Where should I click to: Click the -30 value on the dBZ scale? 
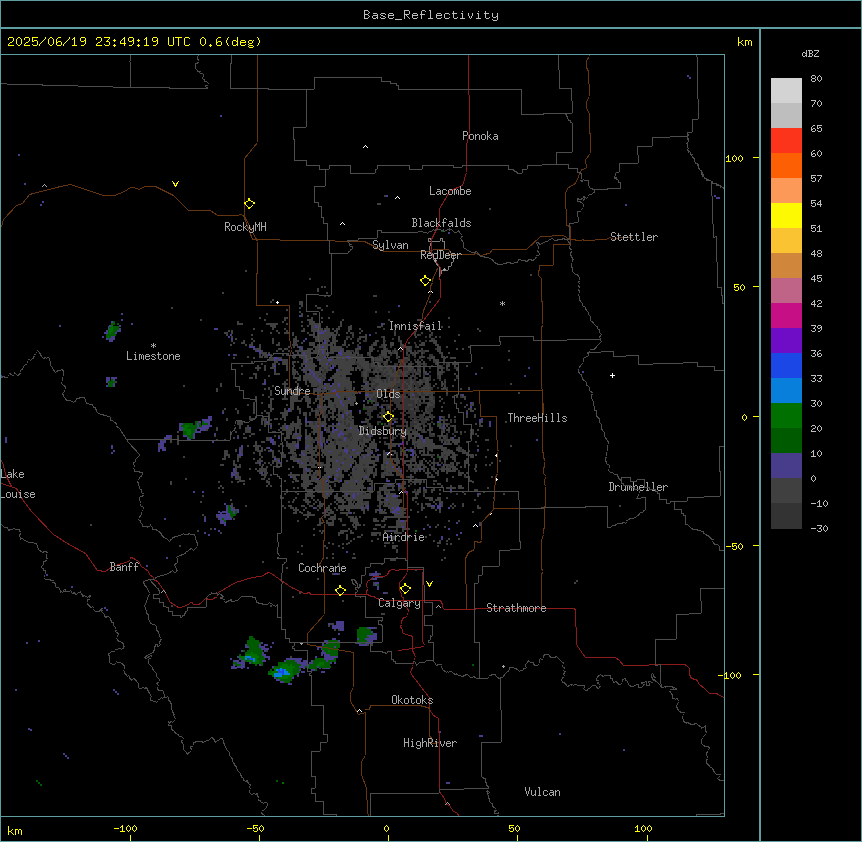[x=819, y=528]
